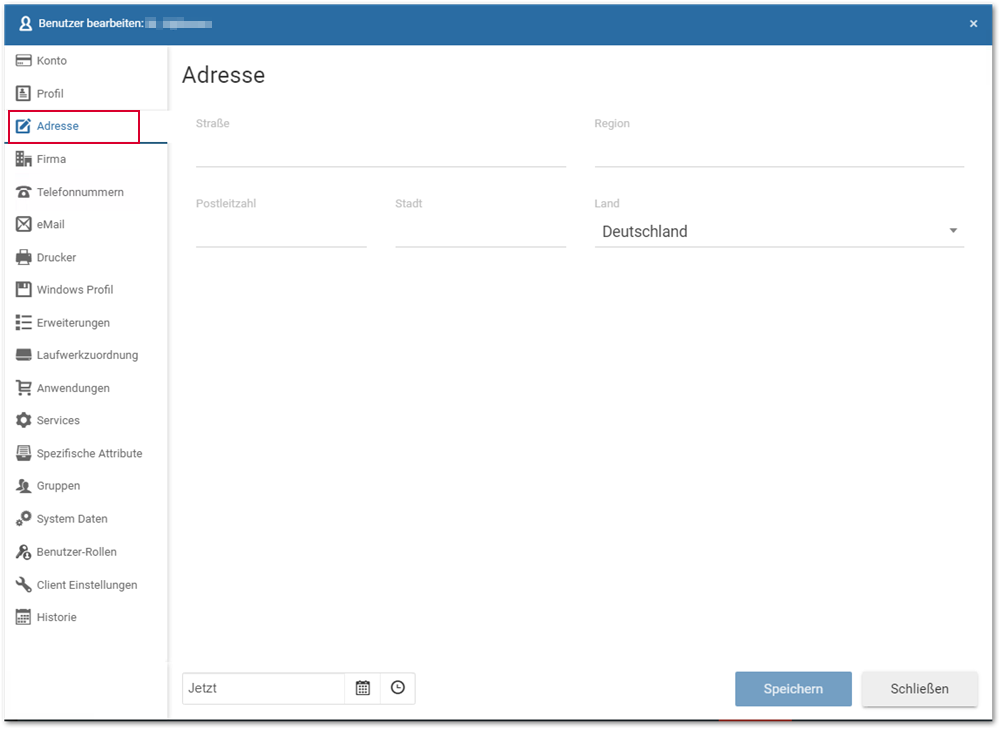Click the Profil badge icon

[24, 94]
